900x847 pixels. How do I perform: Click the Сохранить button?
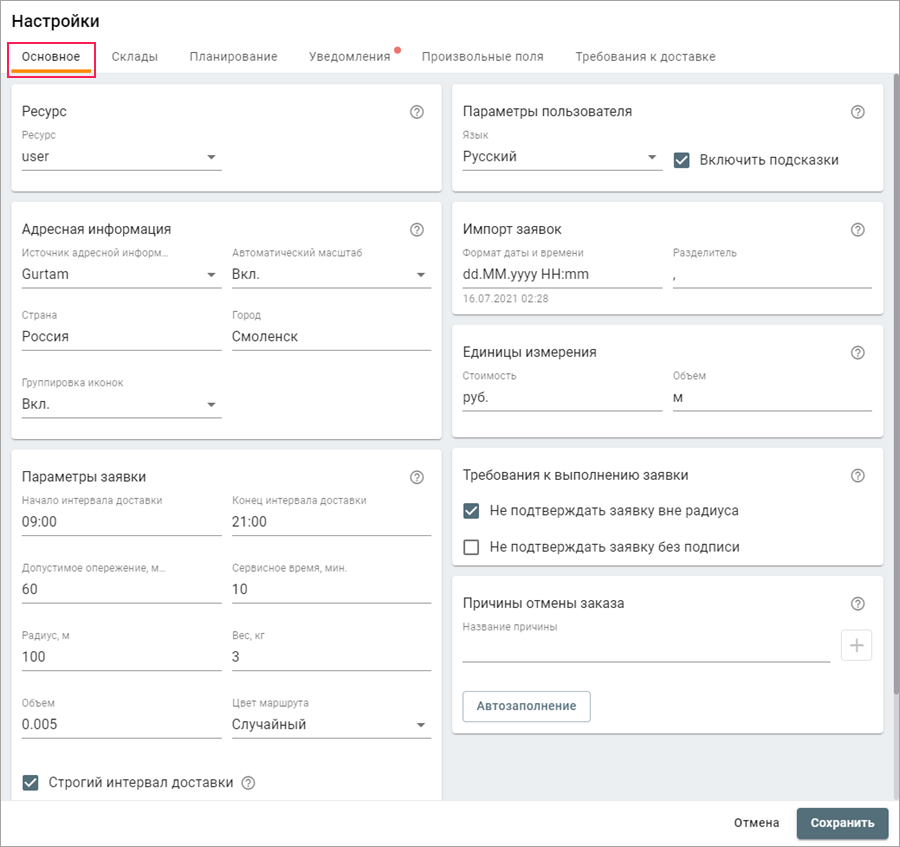(x=842, y=823)
